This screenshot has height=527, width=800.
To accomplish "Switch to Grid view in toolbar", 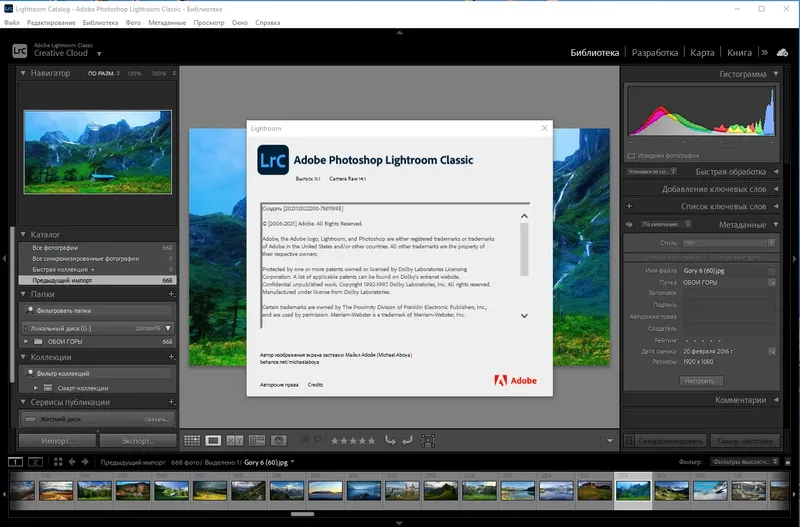I will click(x=192, y=441).
